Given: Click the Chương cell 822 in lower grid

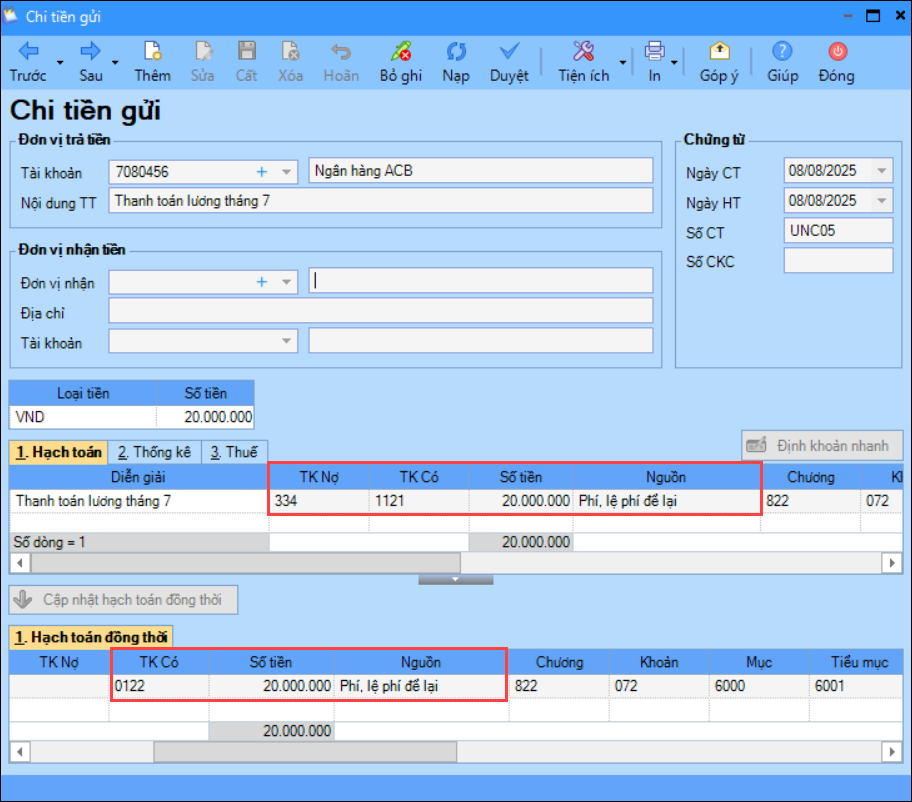Looking at the screenshot, I should [x=559, y=686].
